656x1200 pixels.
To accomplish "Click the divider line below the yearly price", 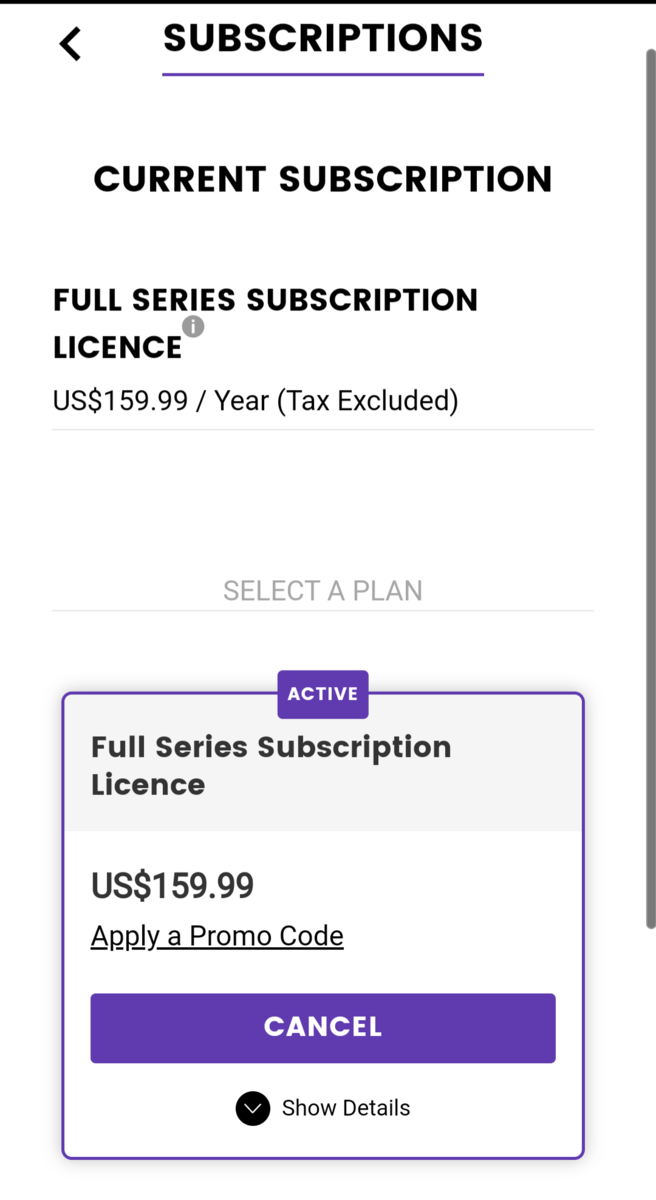I will point(323,430).
